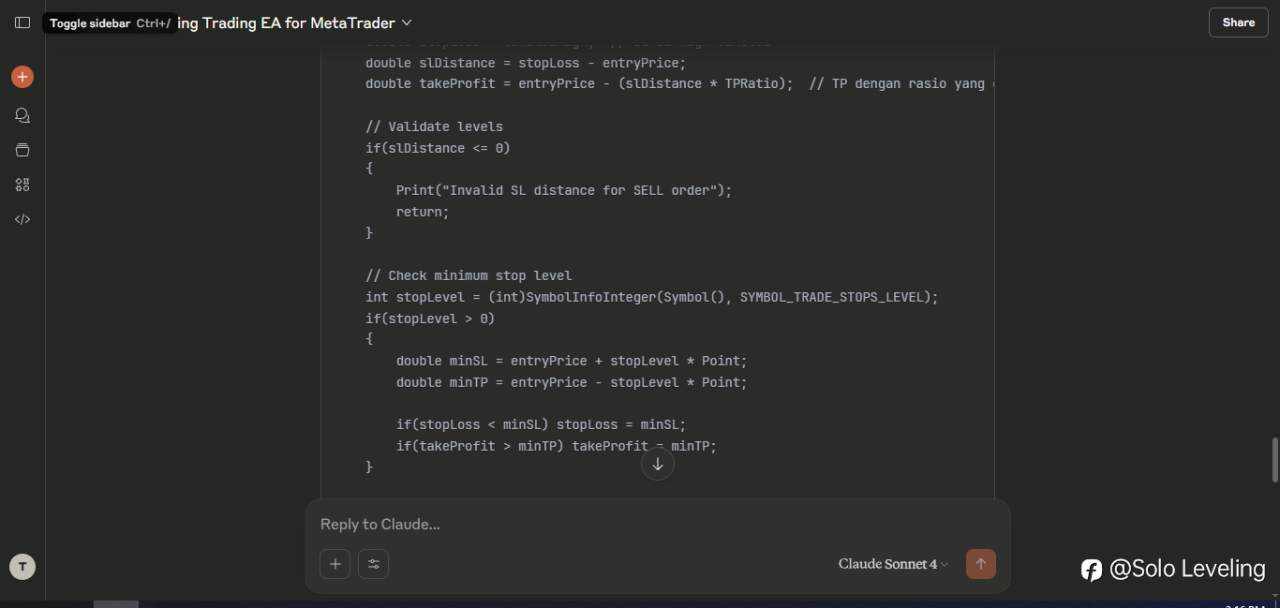Click the page vertical scrollbar thumb
Screen dimensions: 1280x608
[x=1274, y=459]
